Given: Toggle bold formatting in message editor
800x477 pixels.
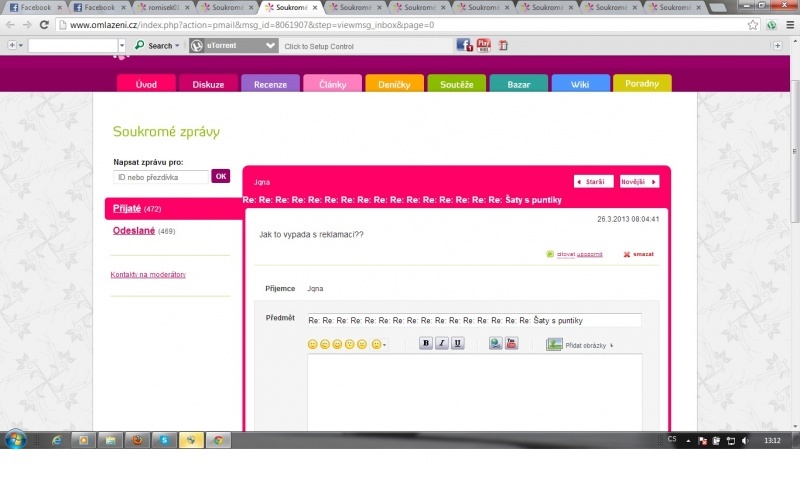Looking at the screenshot, I should coord(425,343).
